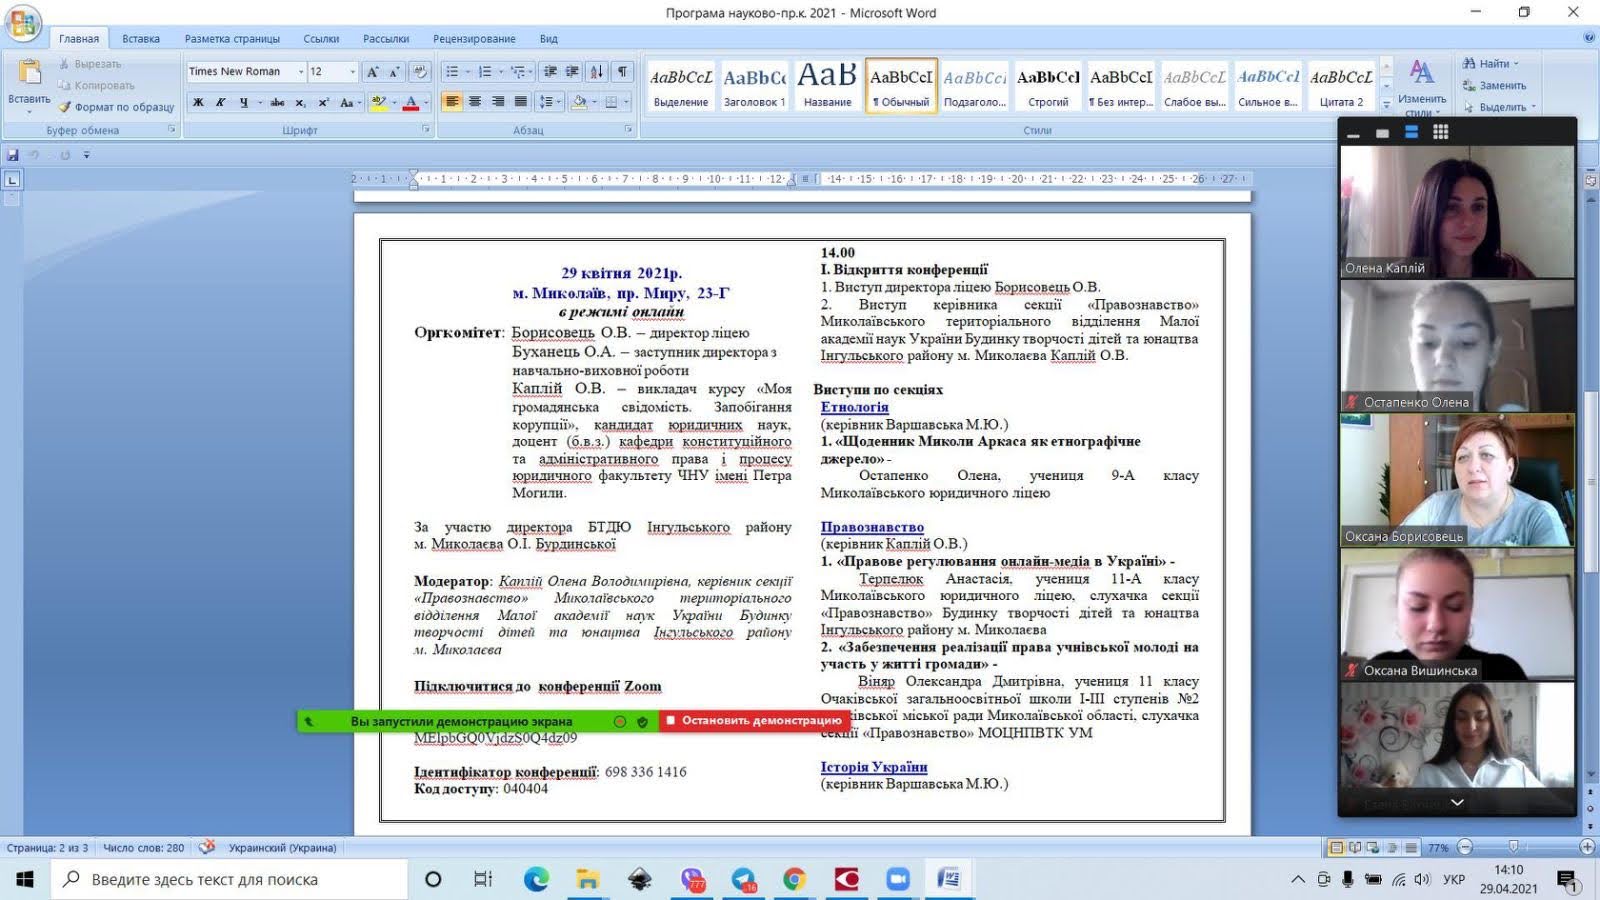Screen dimensions: 1600x900
Task: Apply subscript (x₂) formatting
Action: pos(300,102)
